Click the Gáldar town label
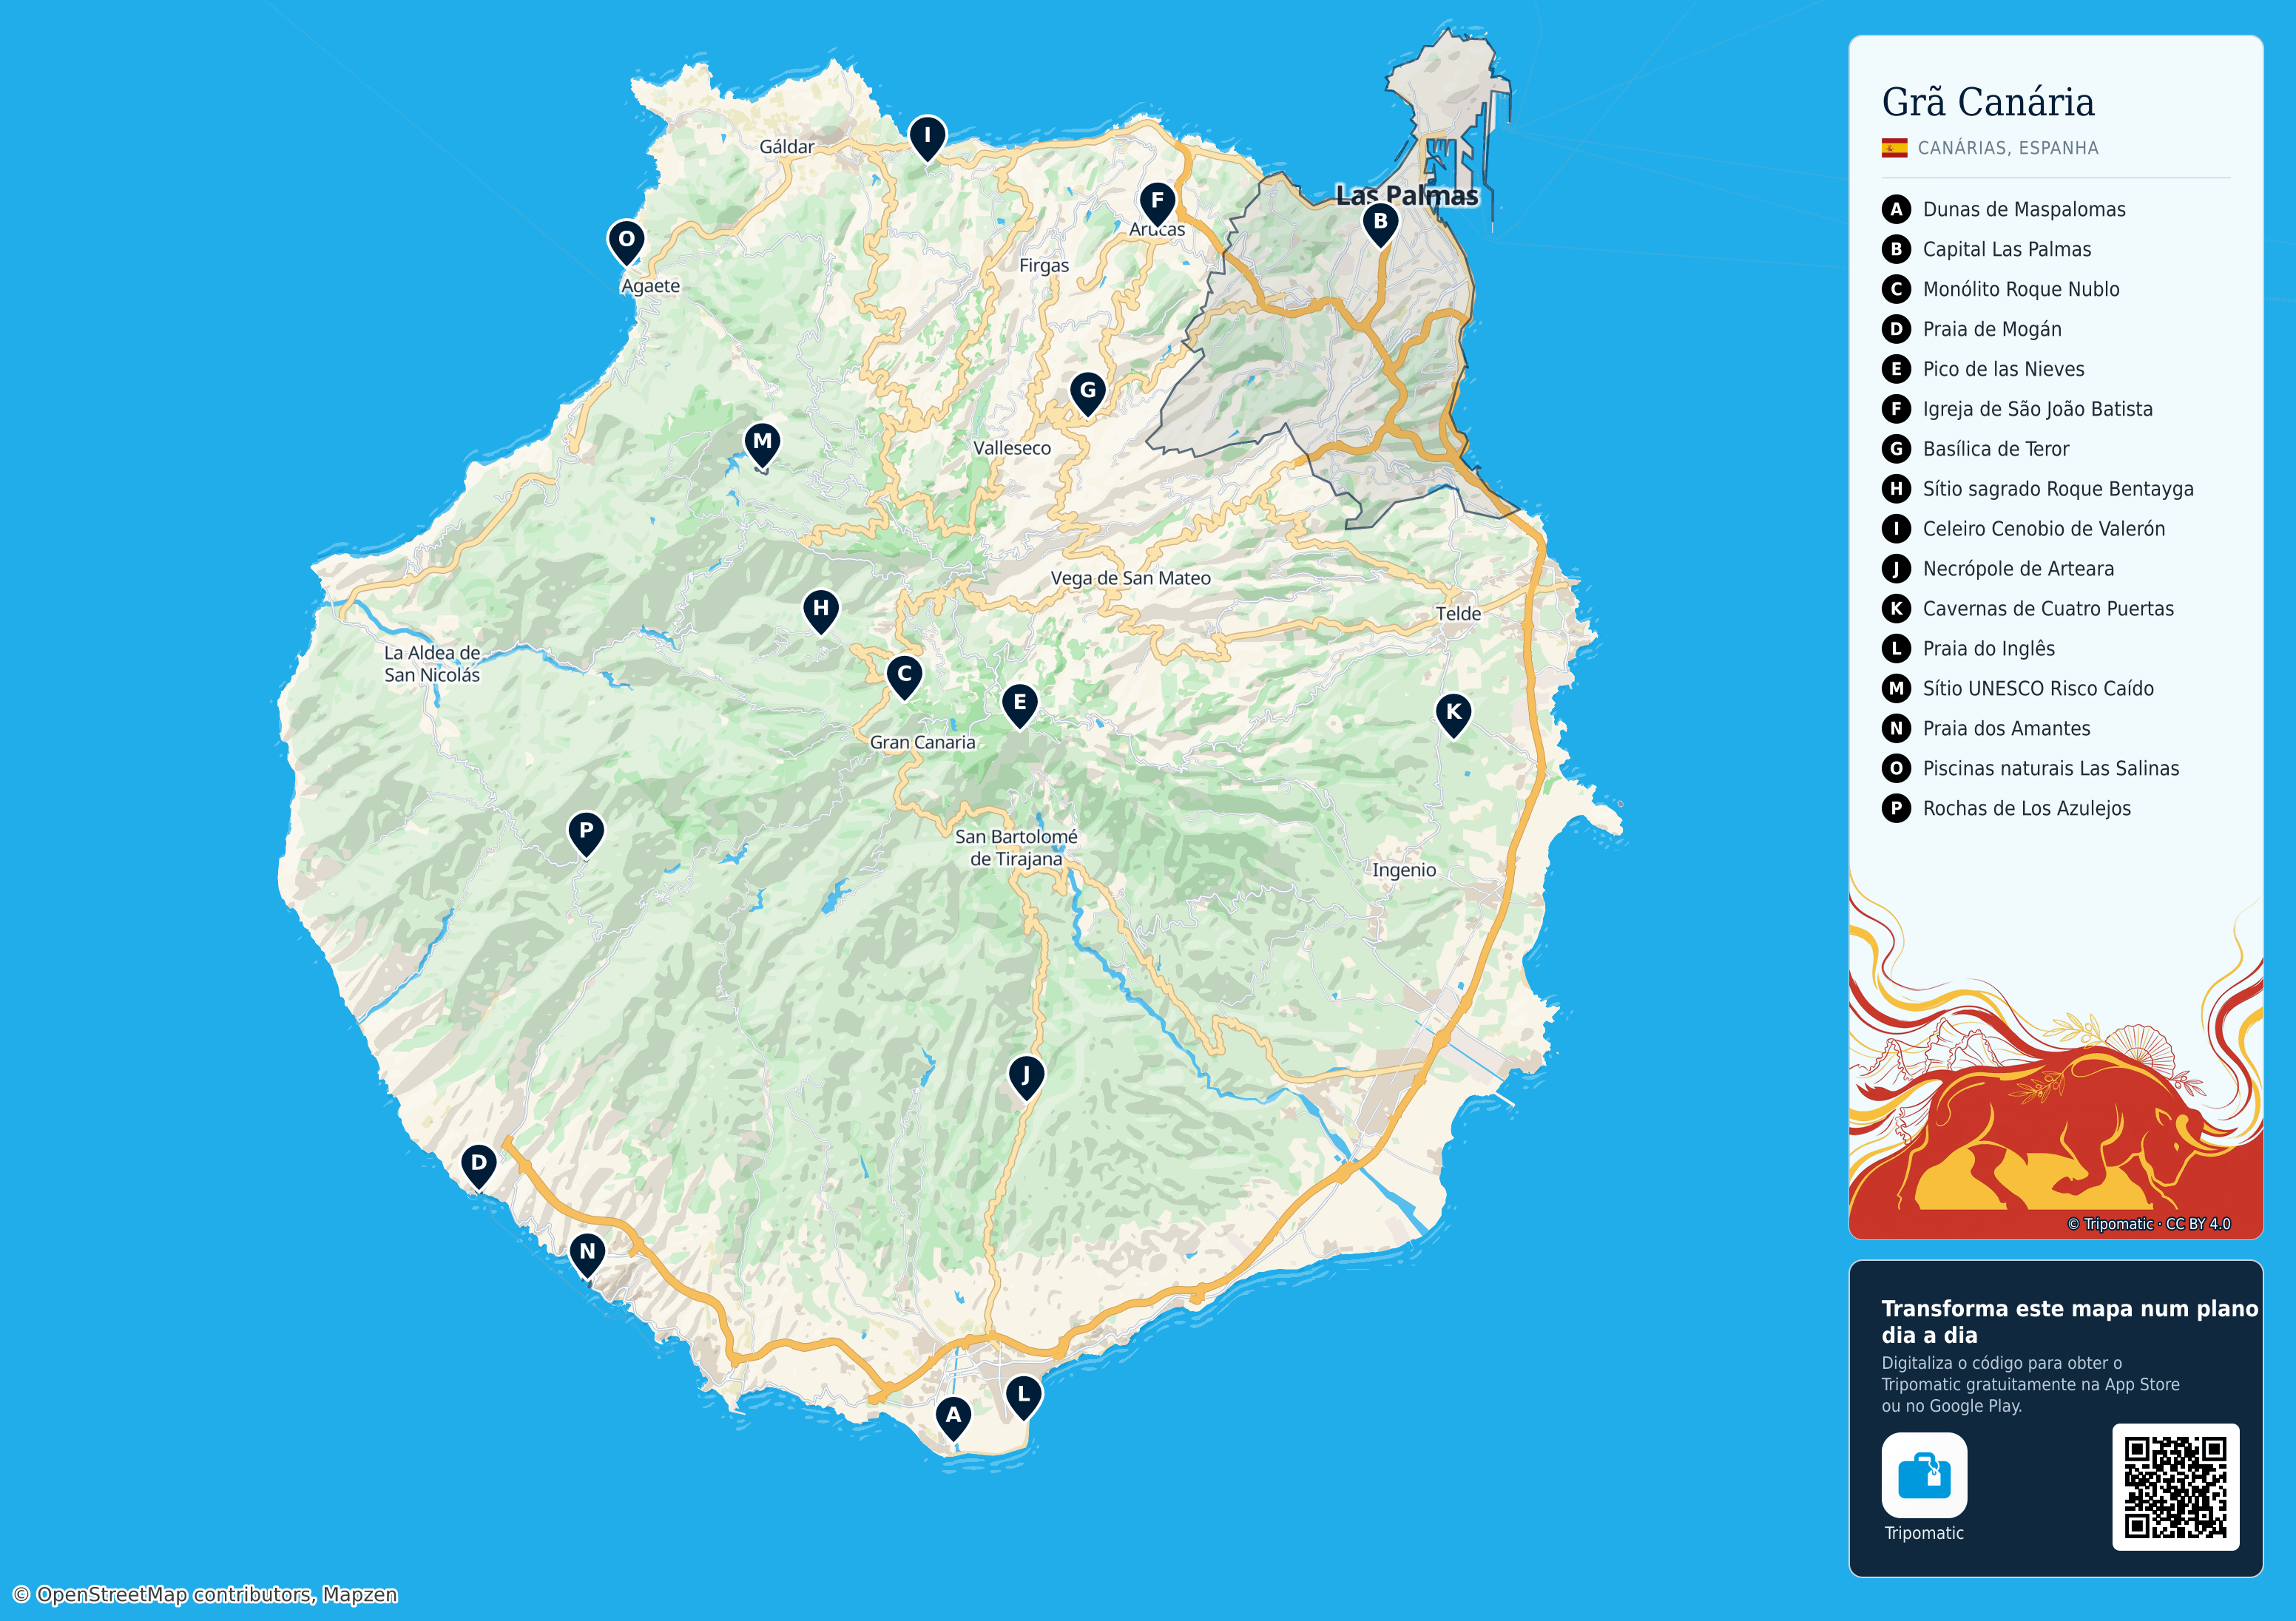The width and height of the screenshot is (2296, 1621). click(786, 147)
